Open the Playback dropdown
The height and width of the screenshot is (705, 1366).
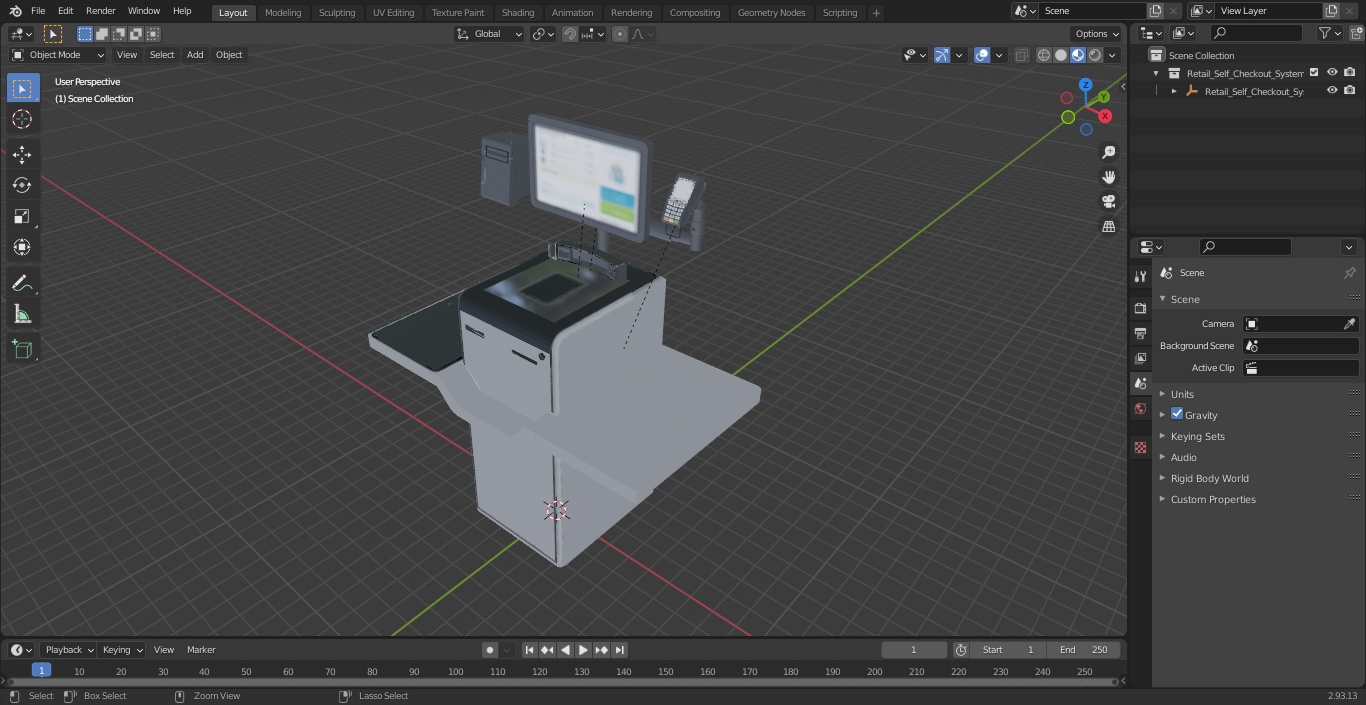pyautogui.click(x=68, y=650)
